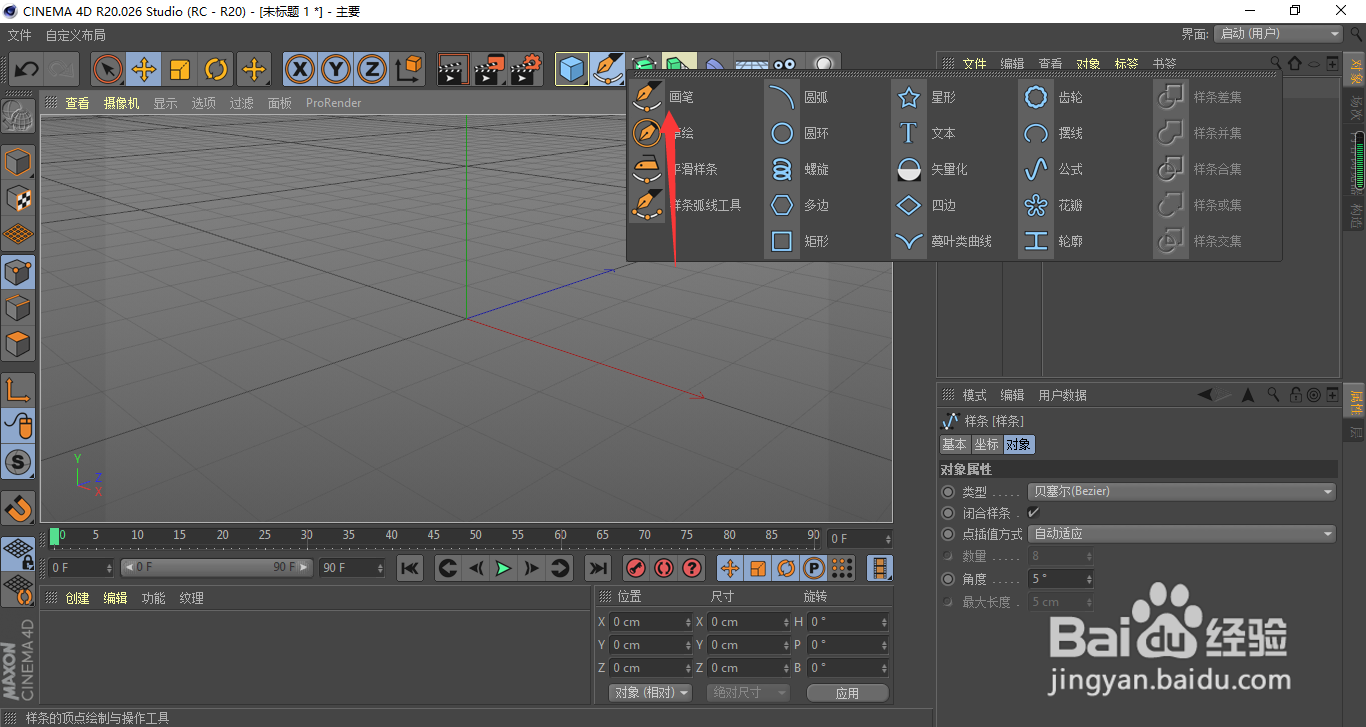Image resolution: width=1366 pixels, height=727 pixels.
Task: Check the 闭合样条 checkbox
Action: point(1033,513)
